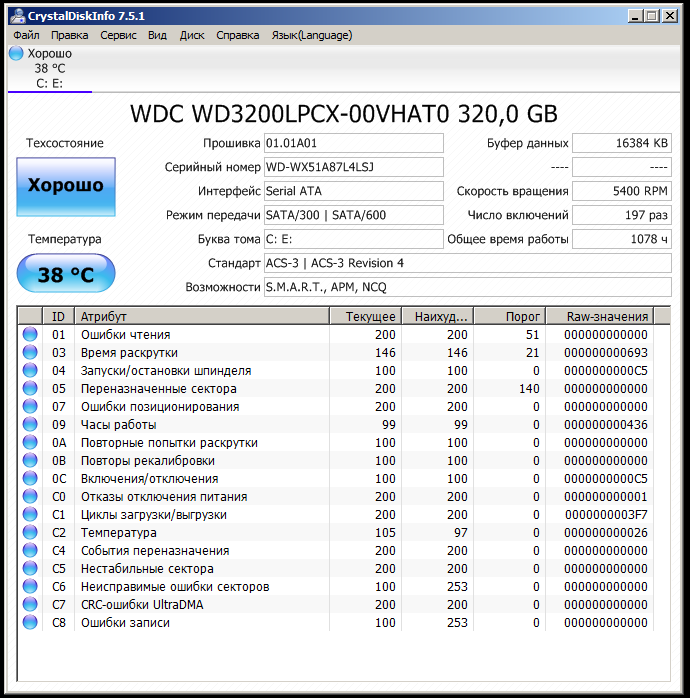Click the Режим передачи field SATA/300 | SATA/600
Image resolution: width=690 pixels, height=698 pixels.
pos(354,215)
